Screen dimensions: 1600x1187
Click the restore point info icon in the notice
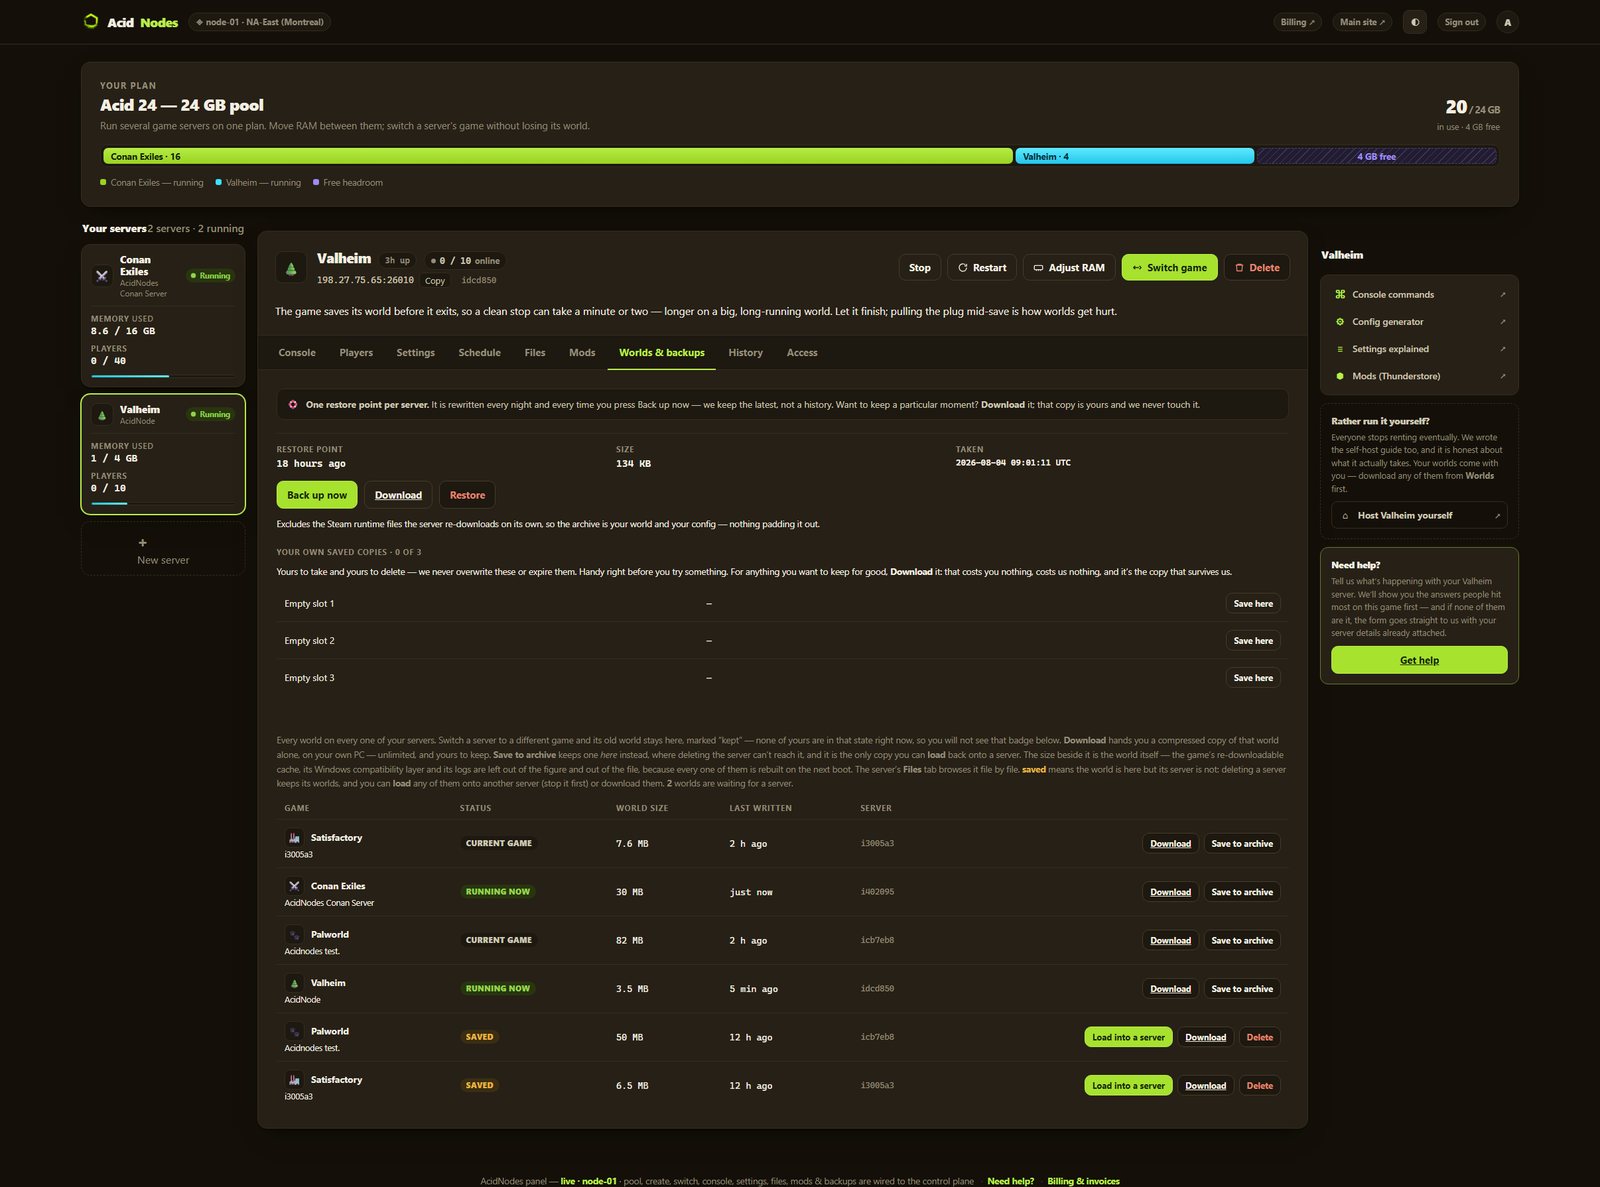[x=293, y=405]
